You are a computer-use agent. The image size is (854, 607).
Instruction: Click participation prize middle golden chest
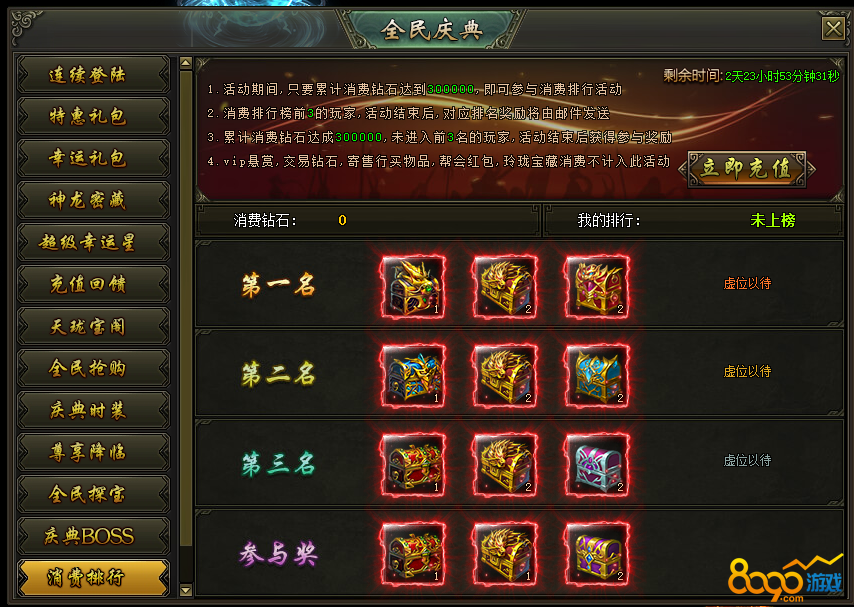pyautogui.click(x=505, y=554)
